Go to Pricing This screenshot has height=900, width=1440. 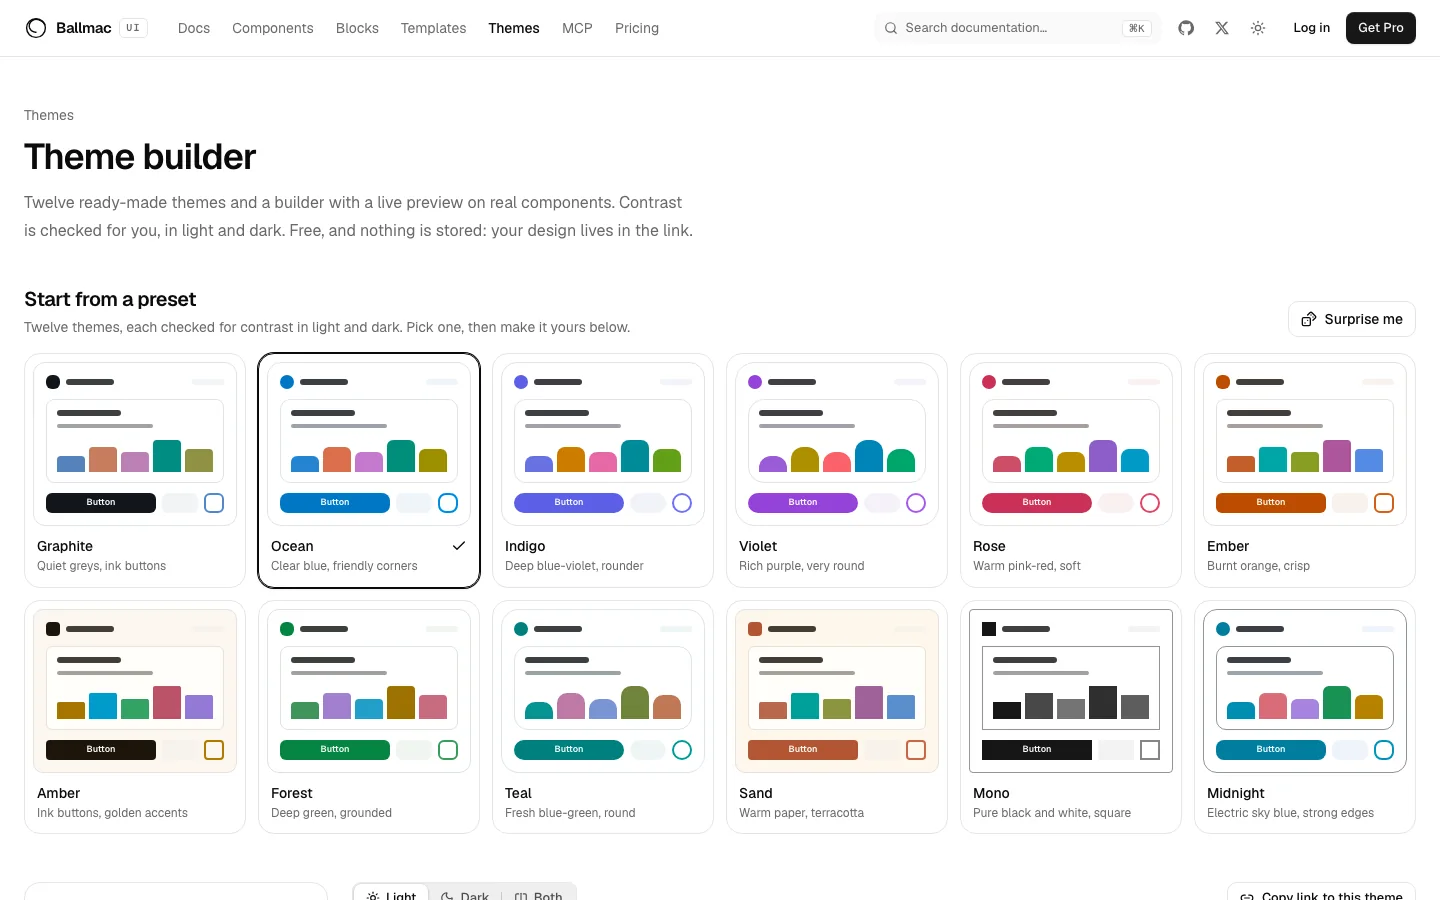pyautogui.click(x=637, y=28)
